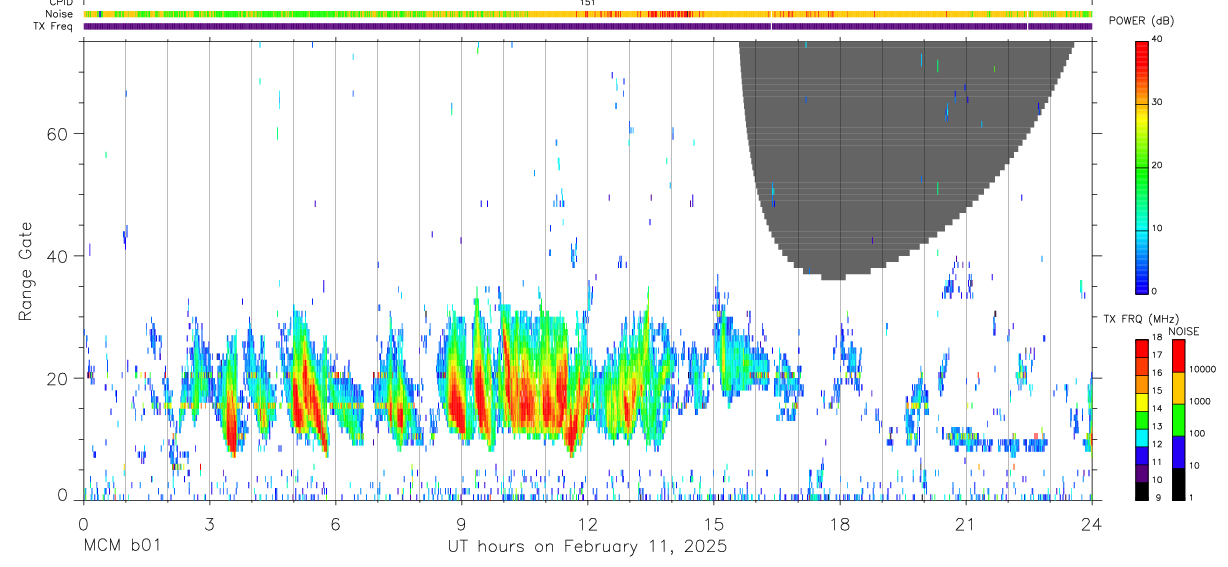Click the POWER (dB) color bar
The image size is (1228, 567).
tap(1142, 166)
